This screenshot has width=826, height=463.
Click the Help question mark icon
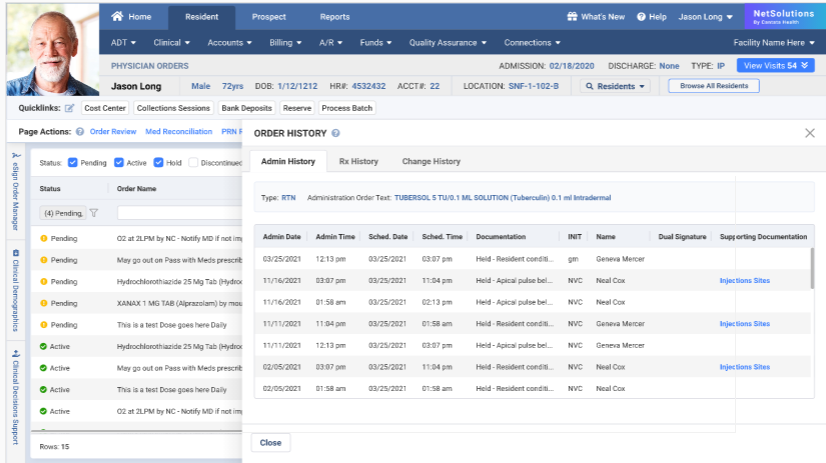click(x=641, y=17)
